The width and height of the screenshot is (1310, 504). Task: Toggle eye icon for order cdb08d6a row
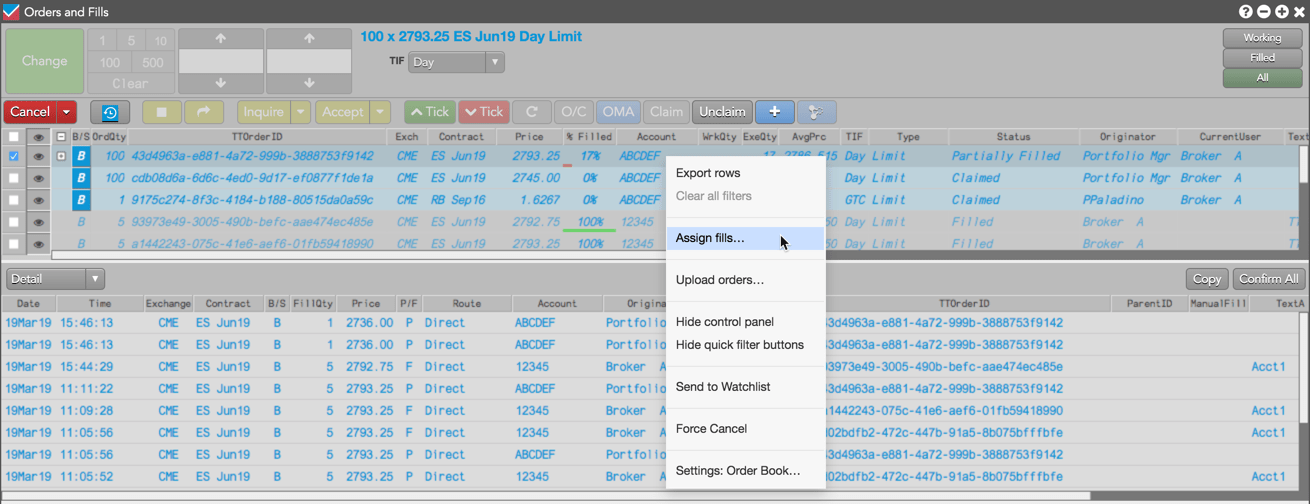[x=39, y=178]
